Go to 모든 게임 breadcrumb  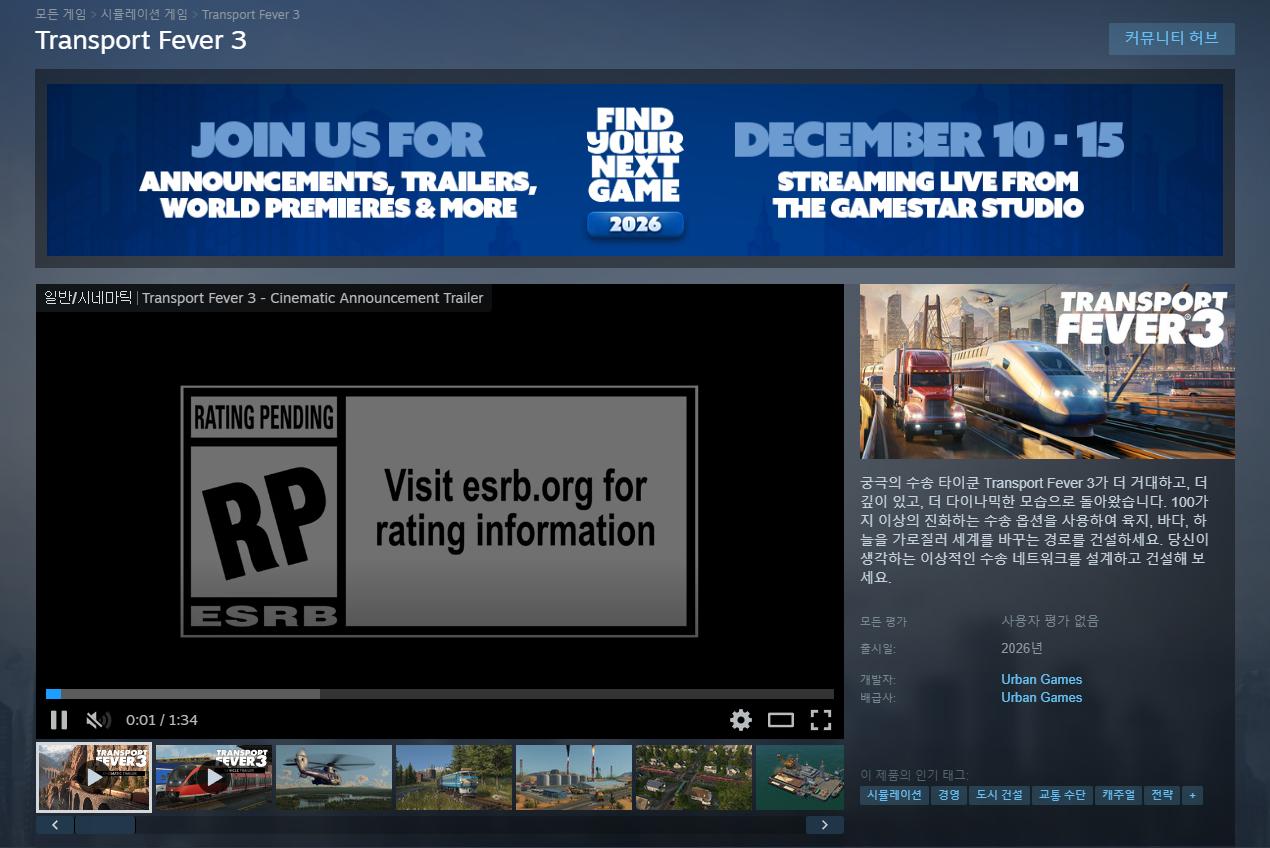[x=60, y=14]
